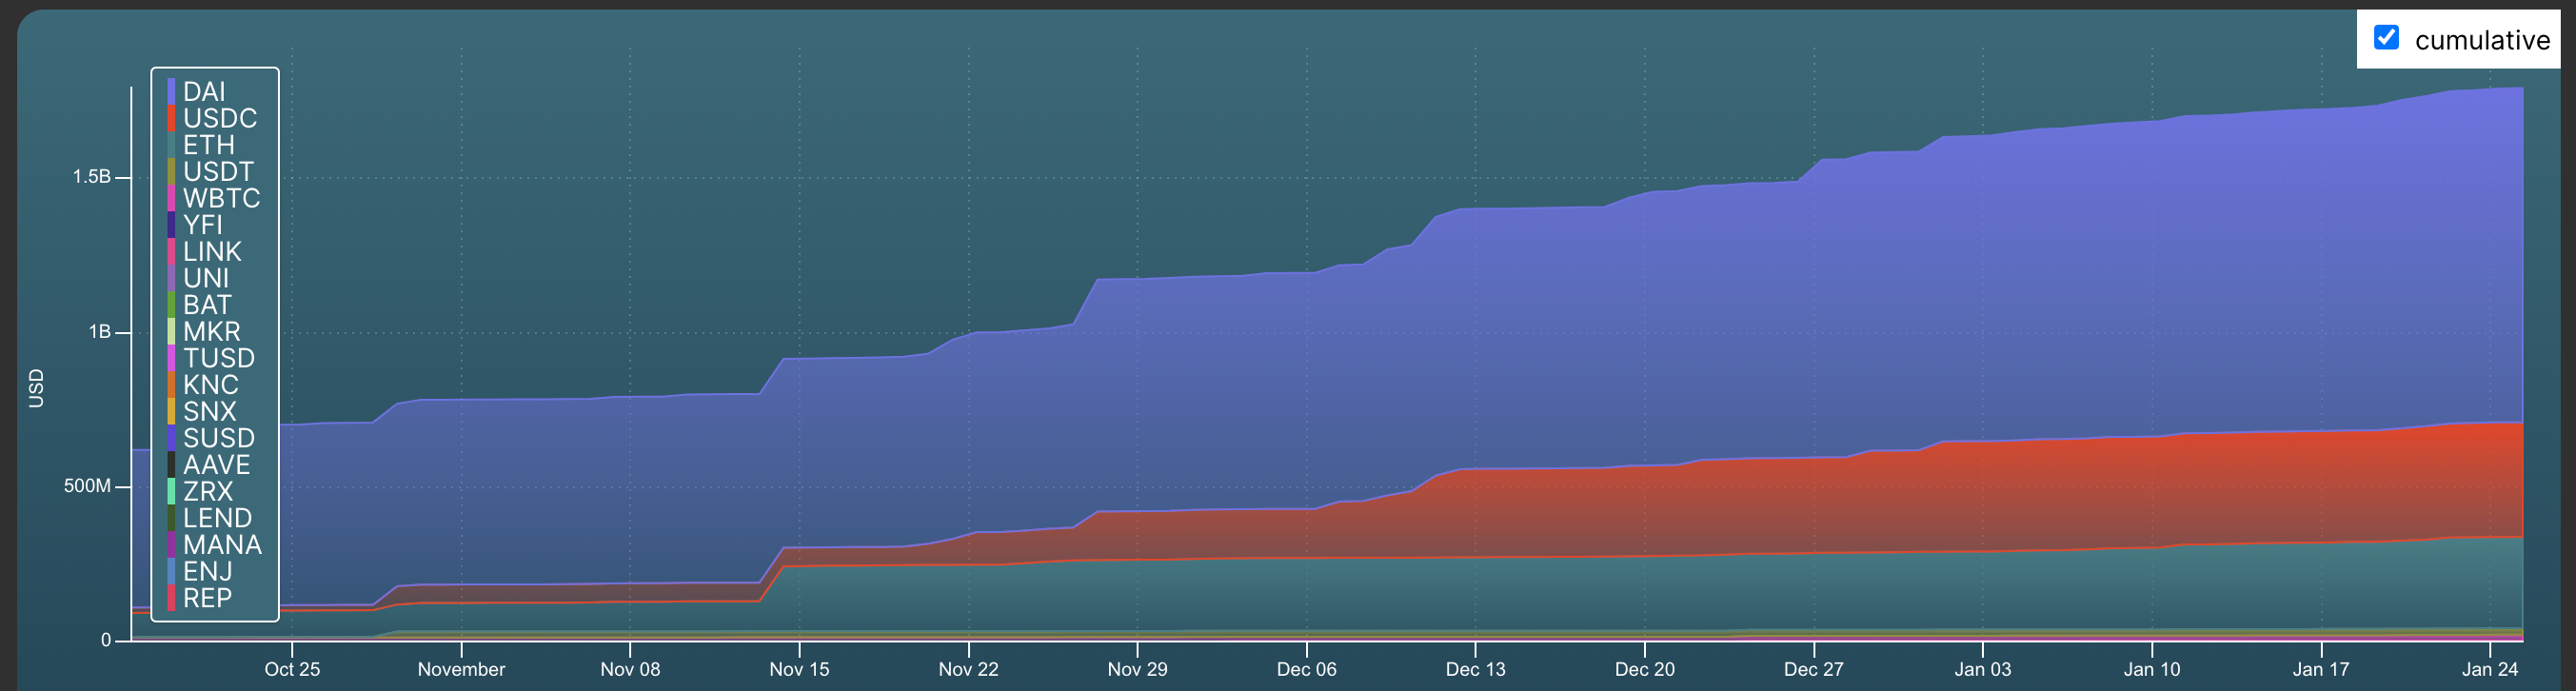
Task: Select the SNX legend entry
Action: [203, 412]
